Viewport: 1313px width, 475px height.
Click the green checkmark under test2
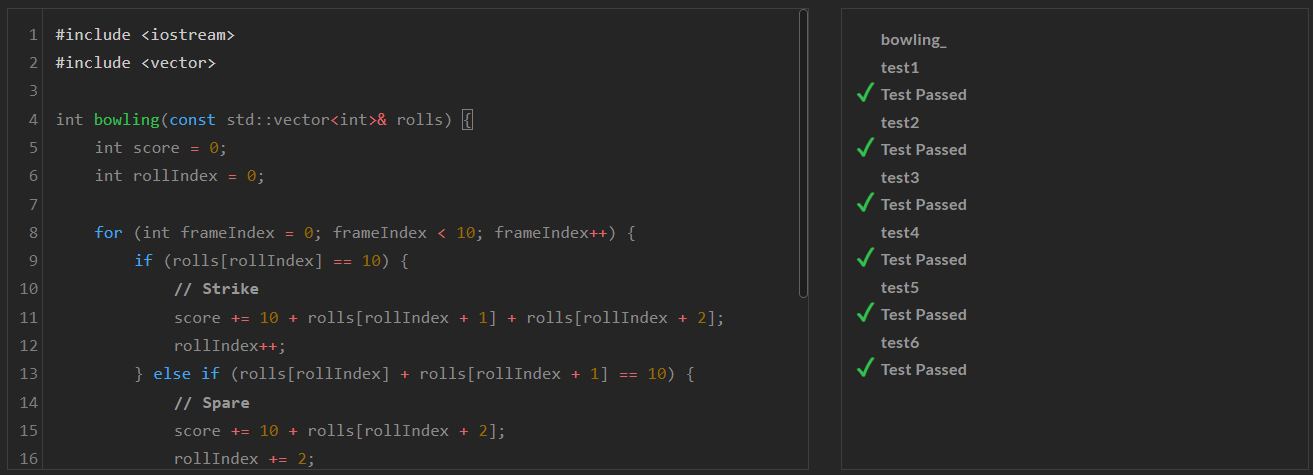click(866, 149)
